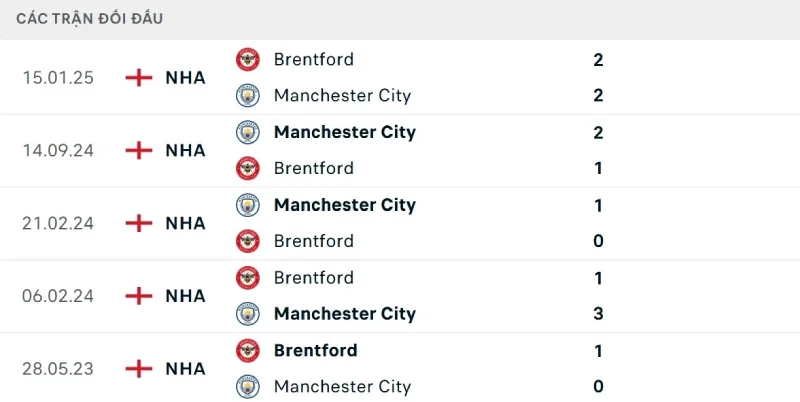Select the NHA league label for 06.02.24
The height and width of the screenshot is (402, 800).
click(x=185, y=296)
